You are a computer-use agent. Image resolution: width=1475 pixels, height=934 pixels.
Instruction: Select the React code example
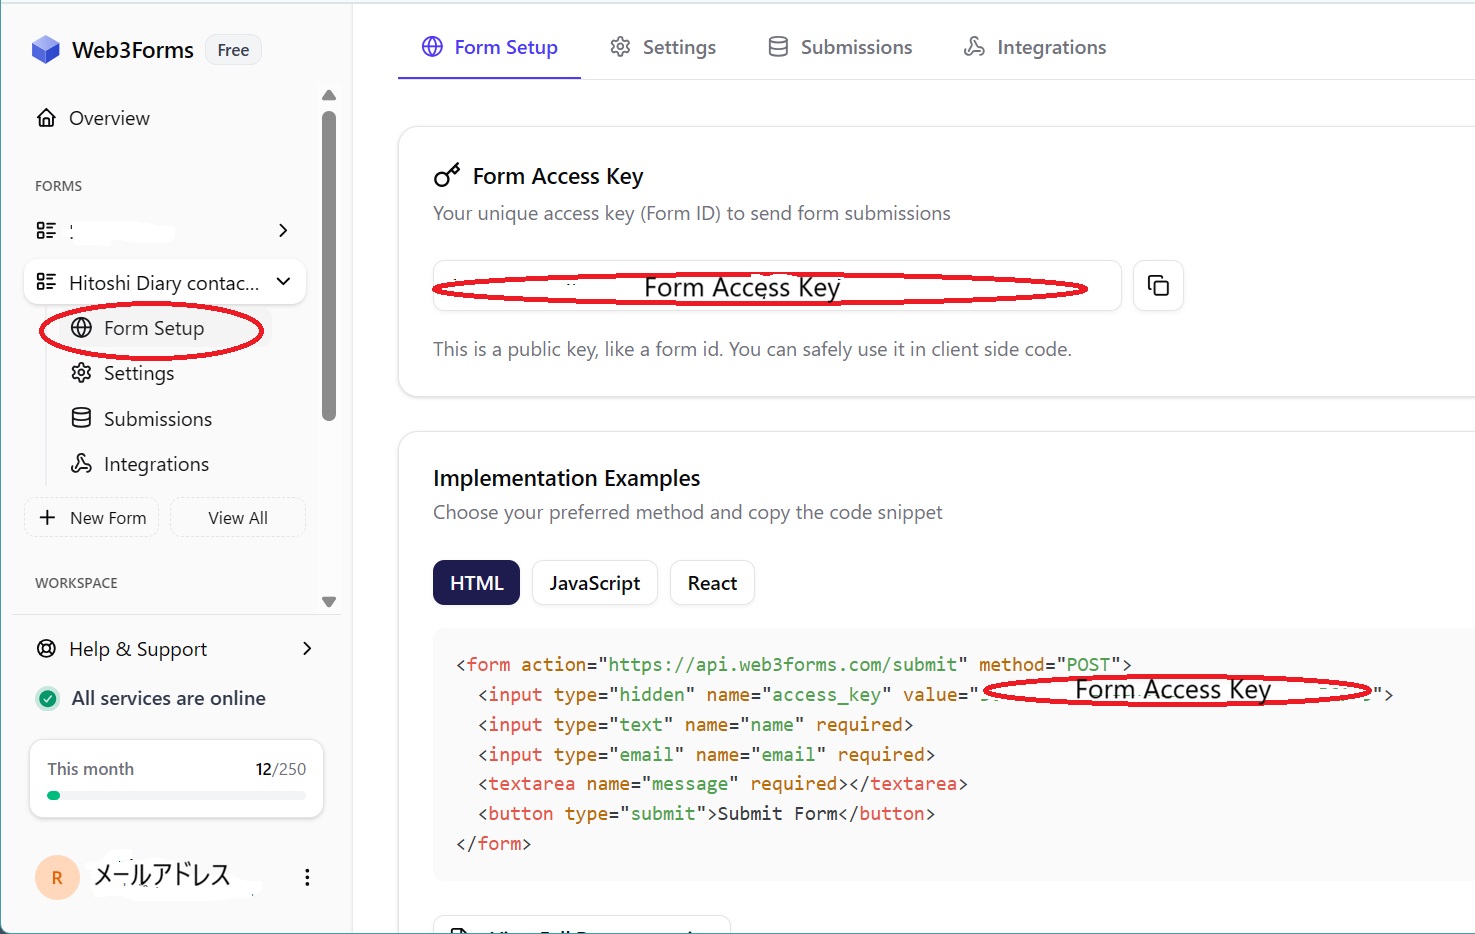tap(712, 583)
